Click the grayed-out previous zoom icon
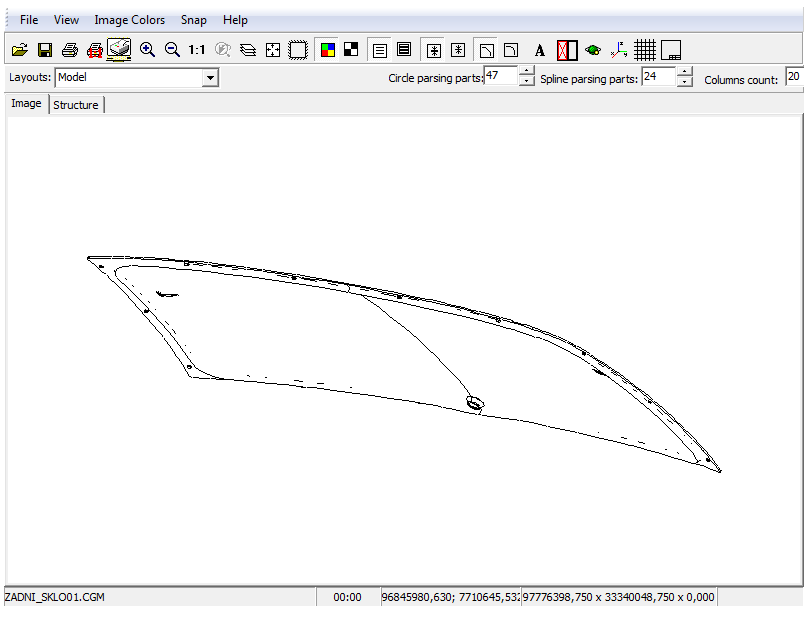The height and width of the screenshot is (618, 811). pos(222,50)
